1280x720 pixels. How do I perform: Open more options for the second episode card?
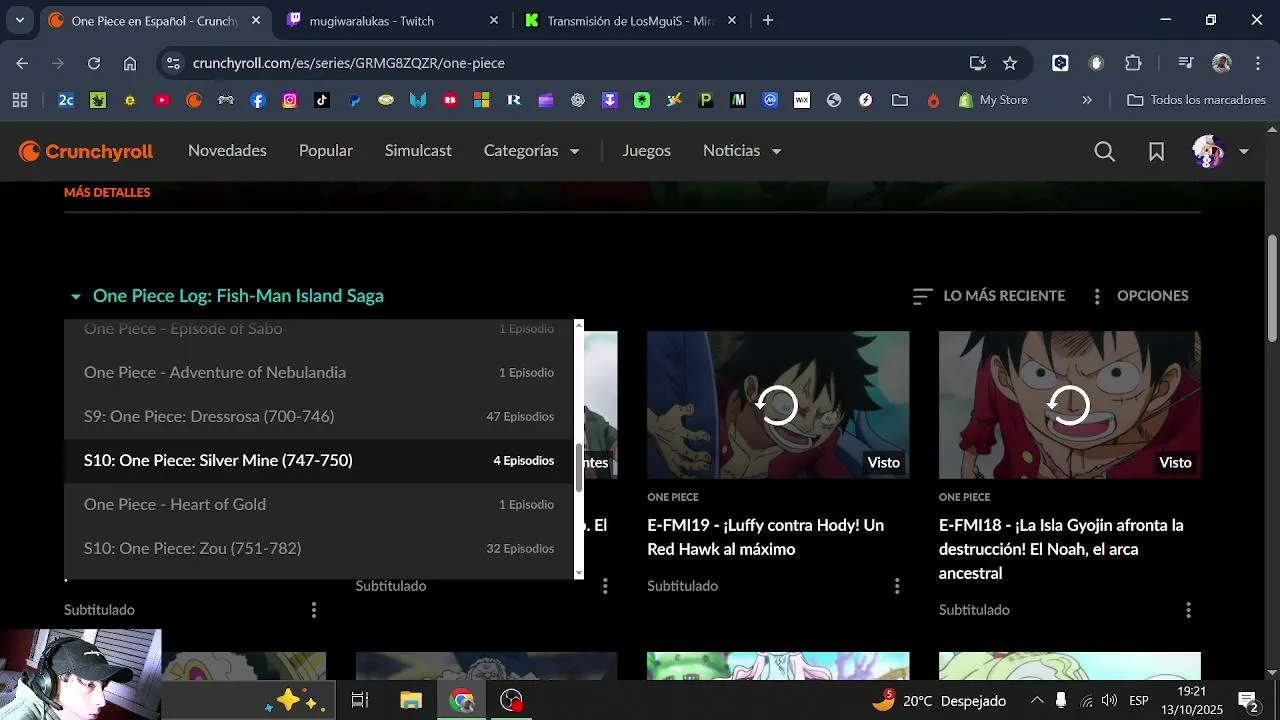(605, 586)
